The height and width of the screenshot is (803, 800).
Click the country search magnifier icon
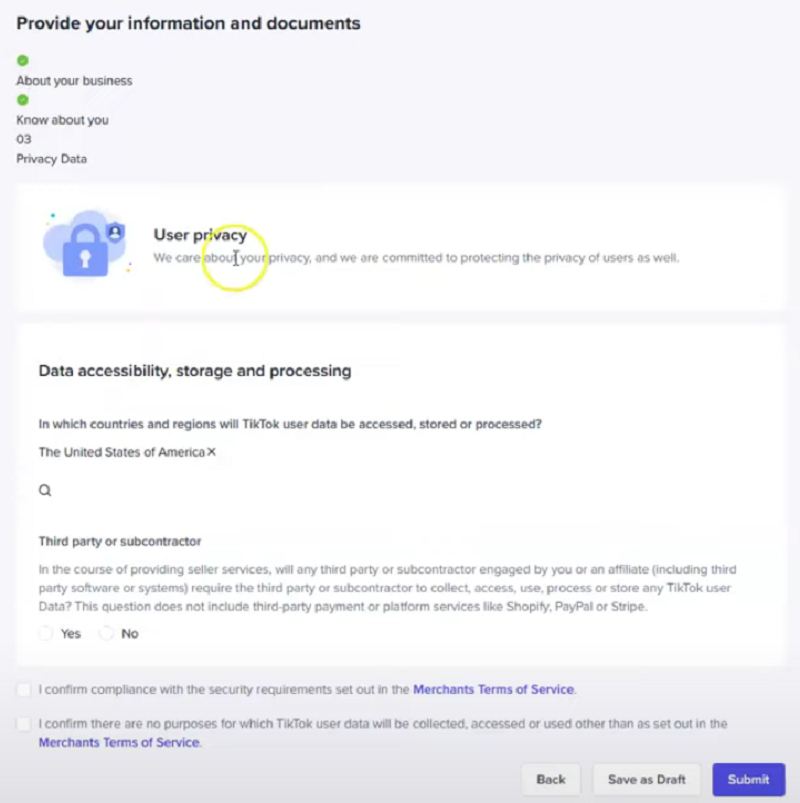click(x=45, y=490)
